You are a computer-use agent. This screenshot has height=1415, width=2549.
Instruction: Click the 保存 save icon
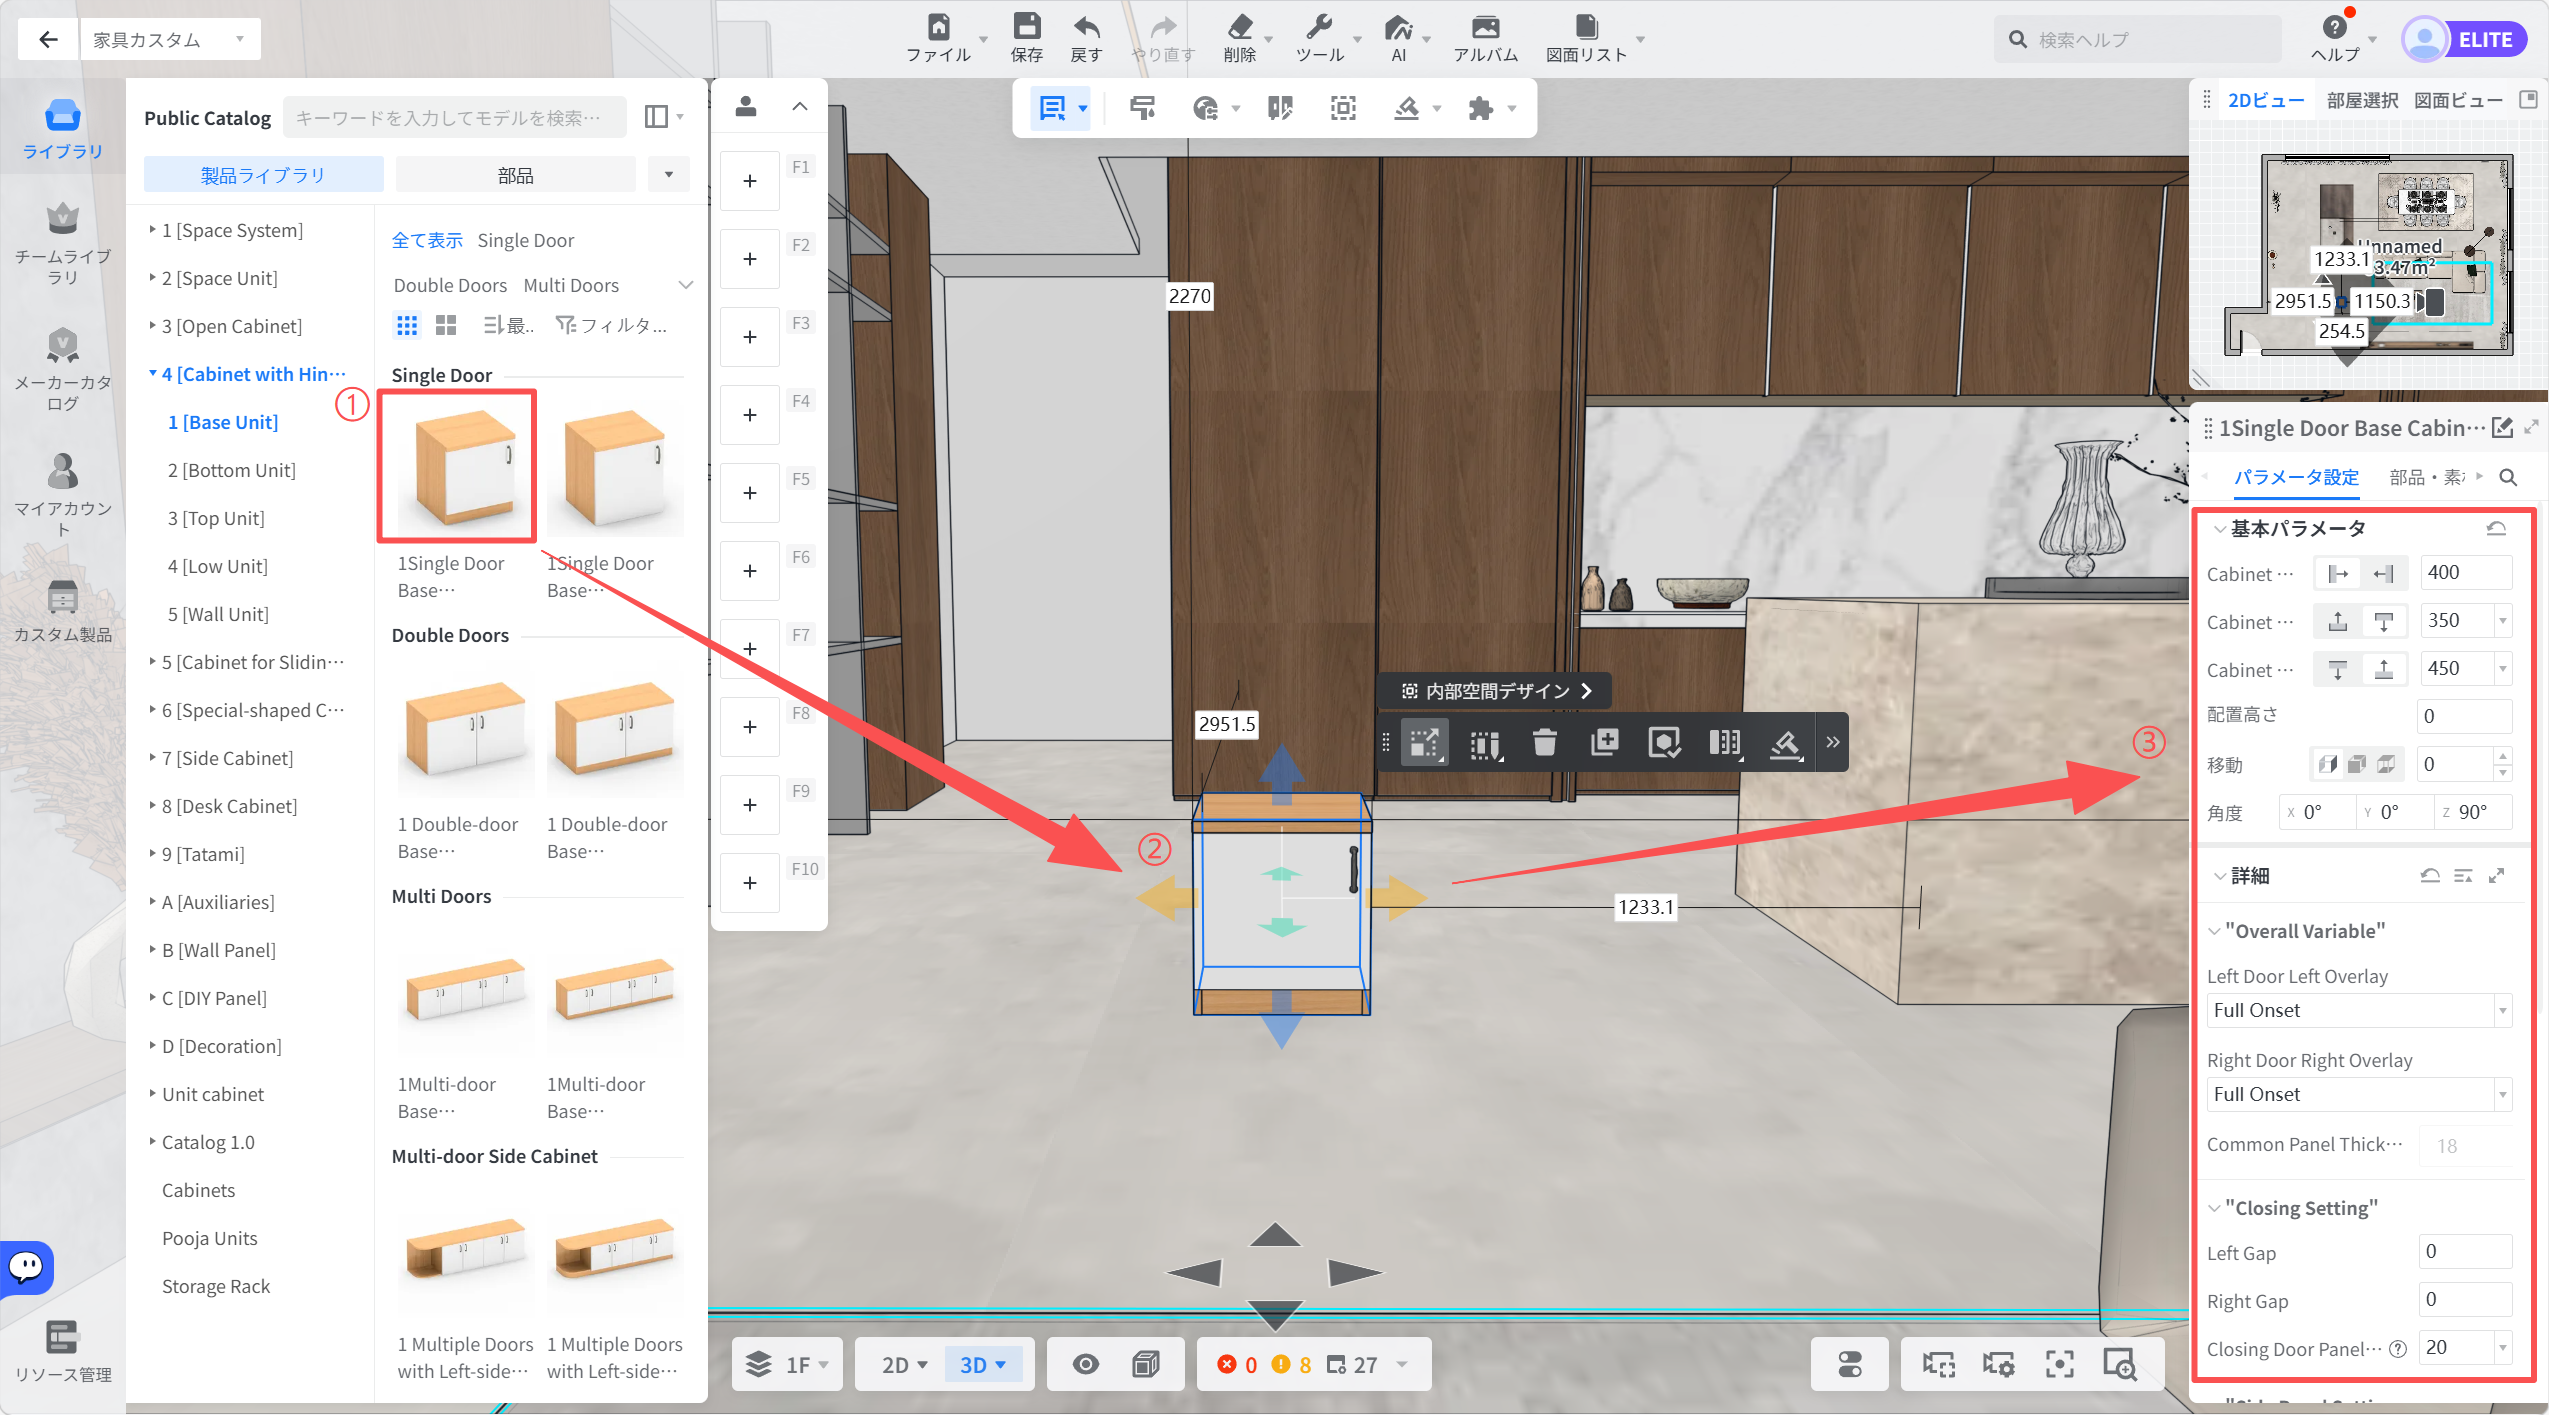tap(1026, 27)
